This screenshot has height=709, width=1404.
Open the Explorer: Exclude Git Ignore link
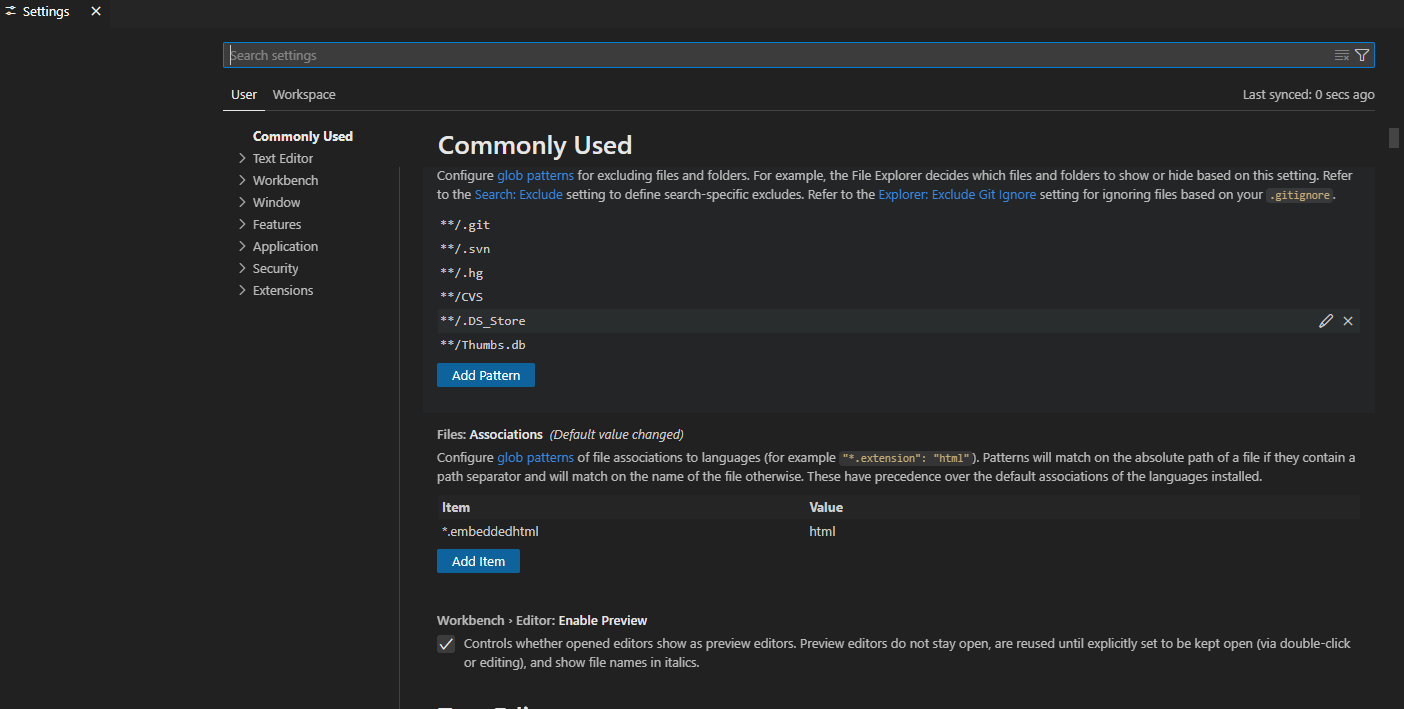957,195
